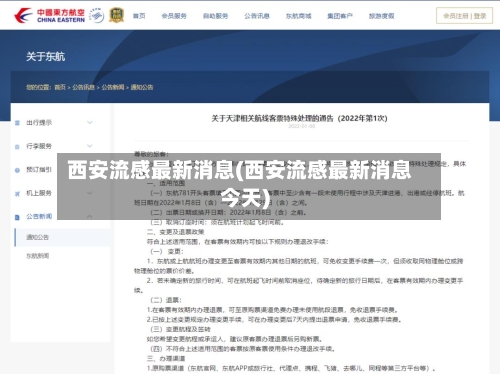
Task: Open the 自助服务 nav menu
Action: pyautogui.click(x=215, y=16)
